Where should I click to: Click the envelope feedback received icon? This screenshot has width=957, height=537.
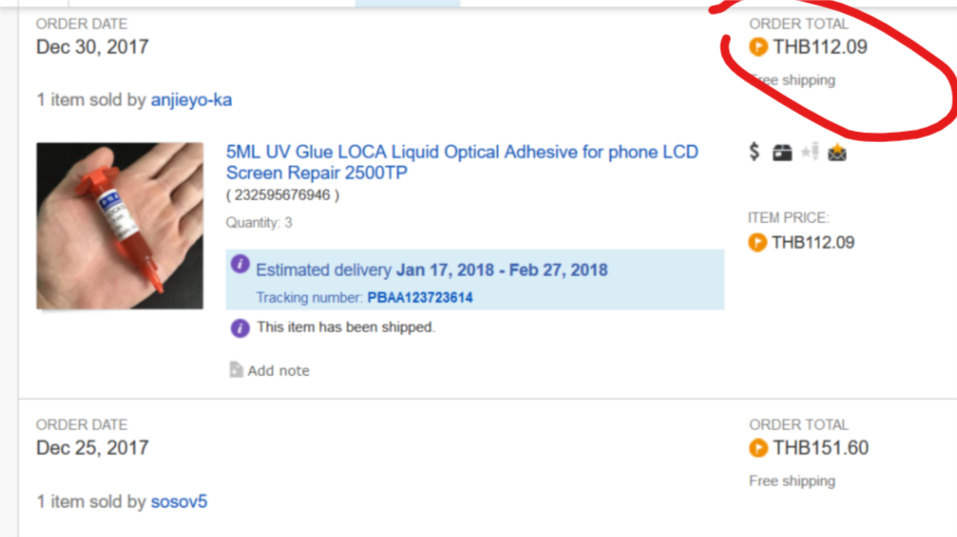click(x=837, y=152)
